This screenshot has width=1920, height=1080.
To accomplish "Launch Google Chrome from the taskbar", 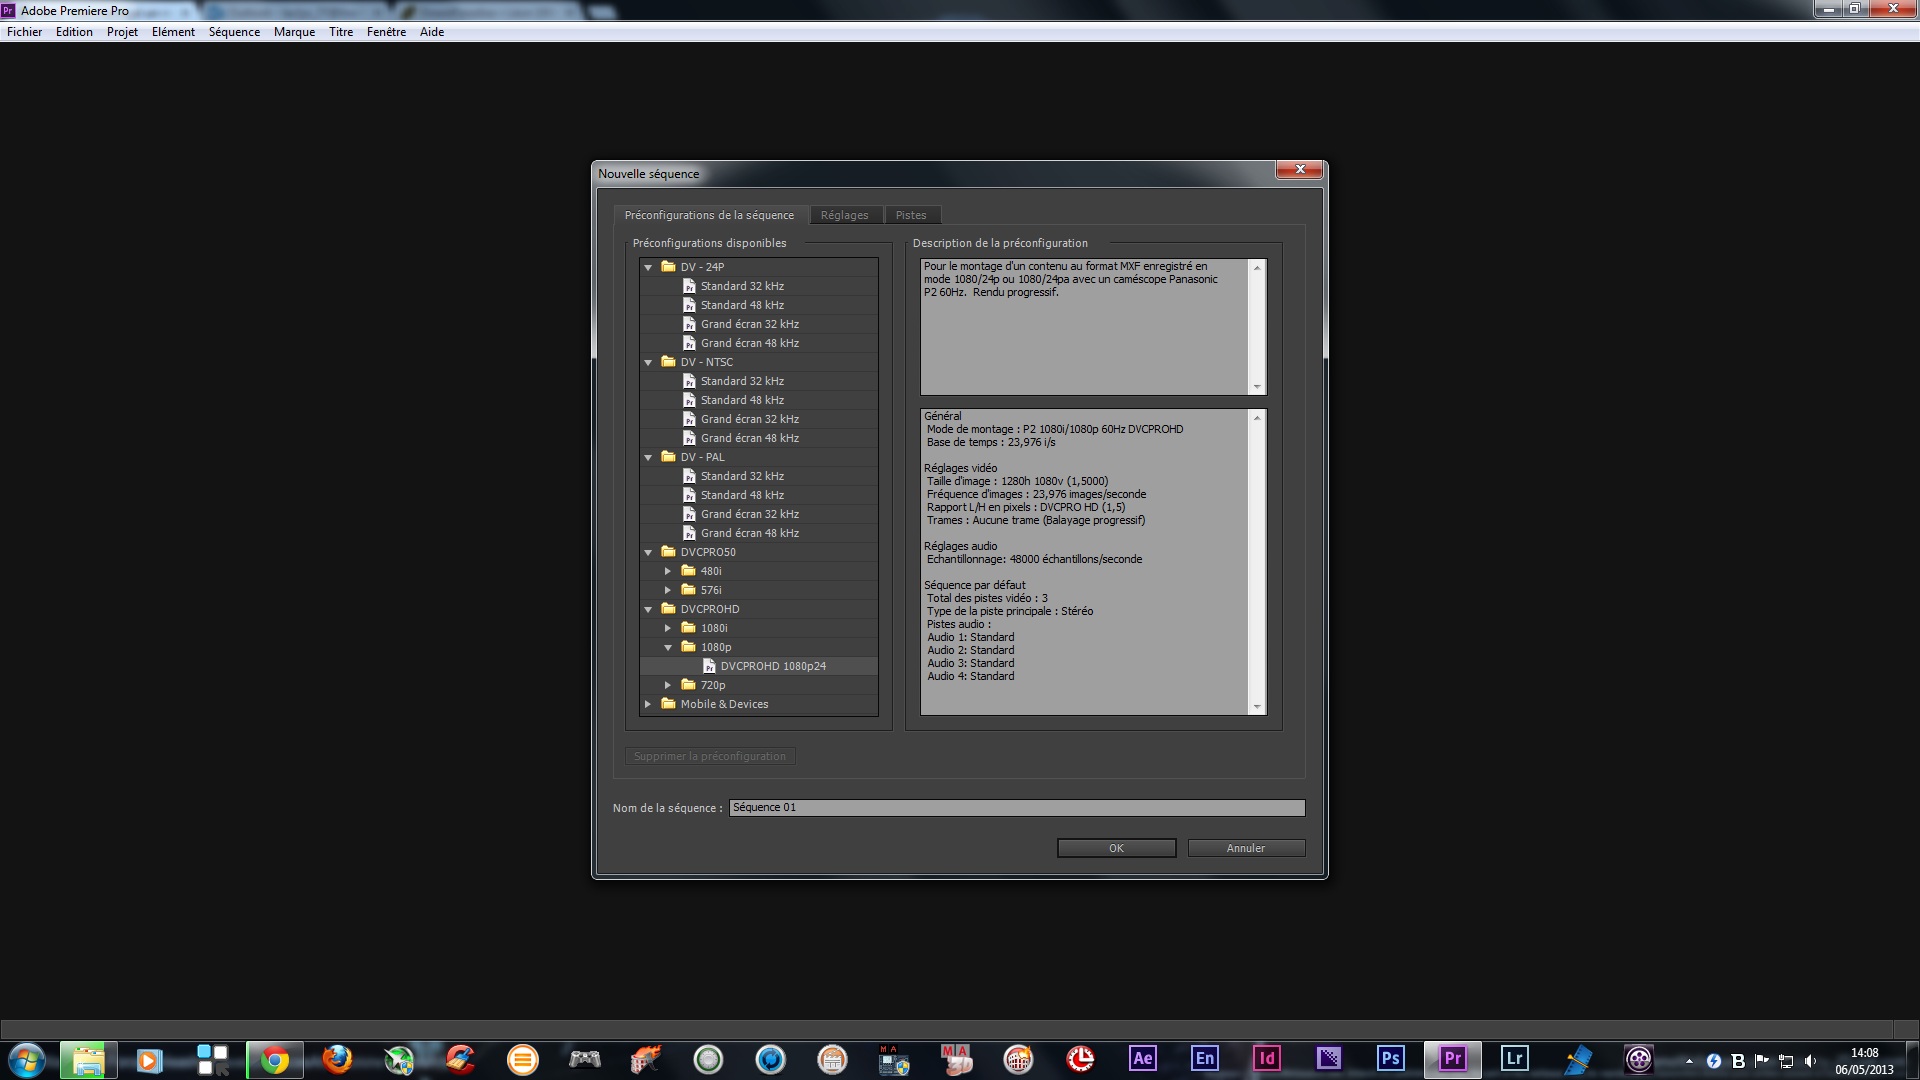I will pos(274,1060).
